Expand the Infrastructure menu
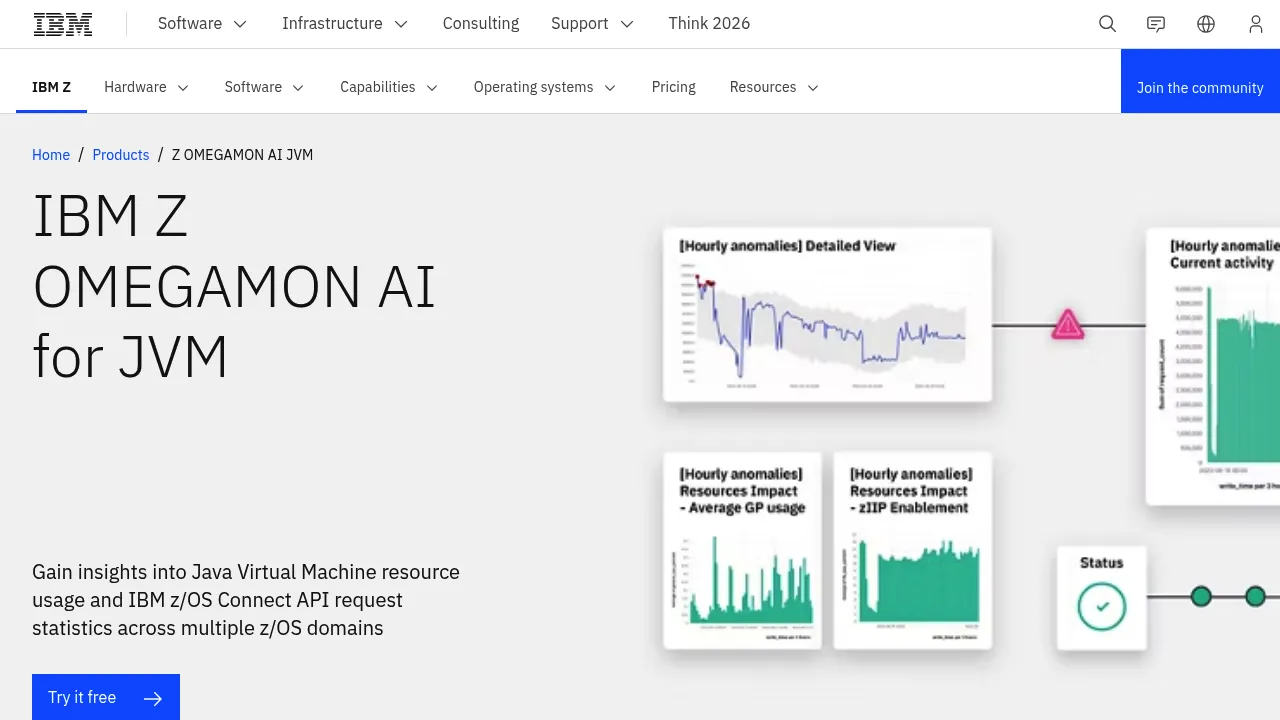This screenshot has width=1280, height=720. pos(345,24)
